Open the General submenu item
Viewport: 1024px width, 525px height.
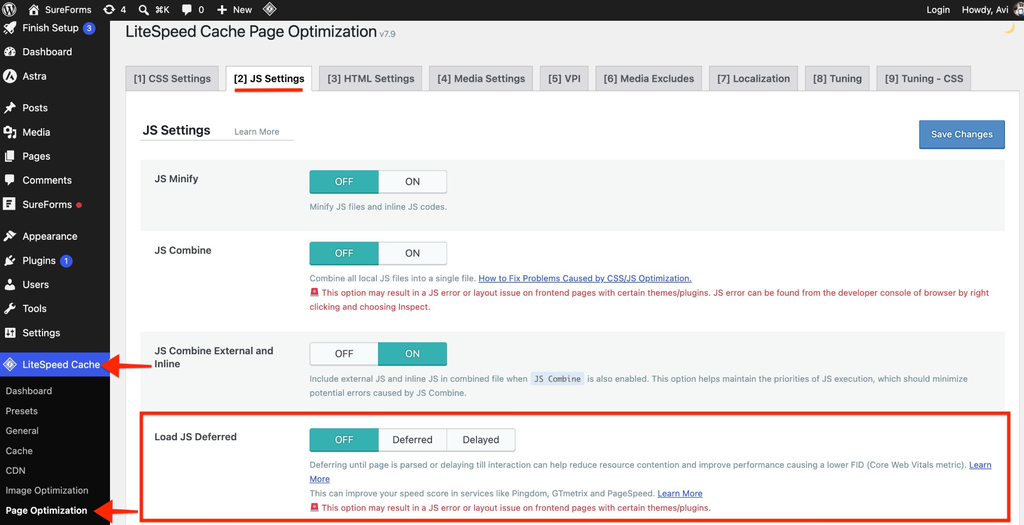pyautogui.click(x=22, y=431)
